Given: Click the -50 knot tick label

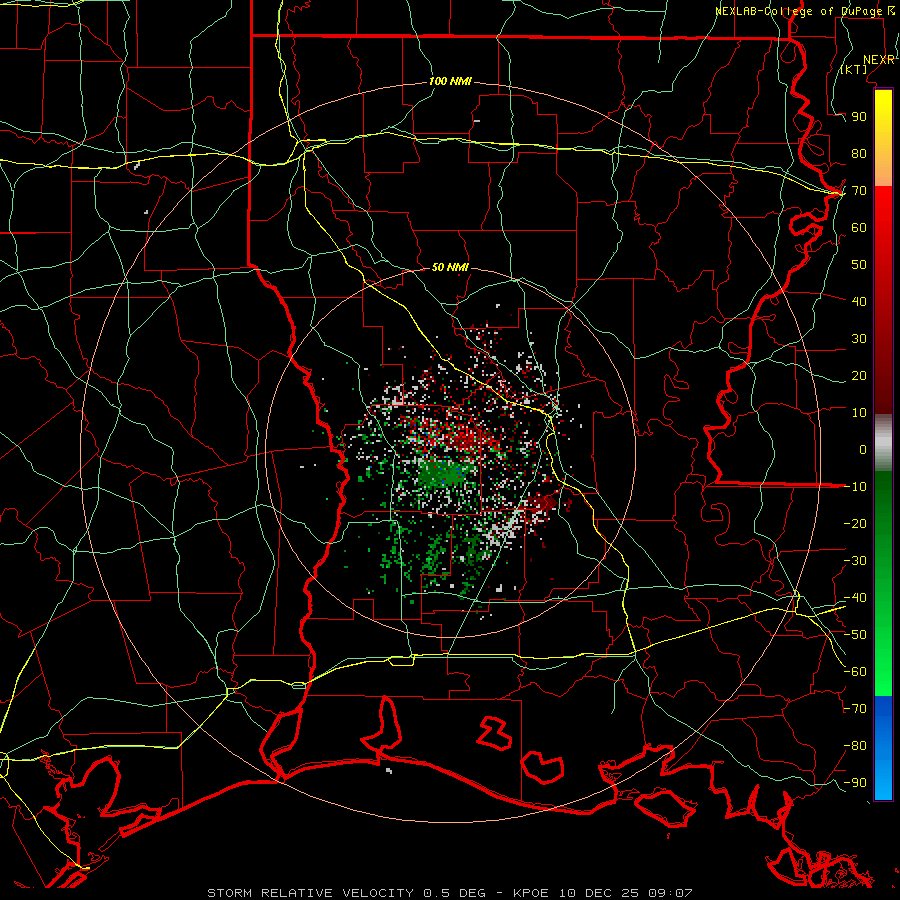Looking at the screenshot, I should pos(855,635).
